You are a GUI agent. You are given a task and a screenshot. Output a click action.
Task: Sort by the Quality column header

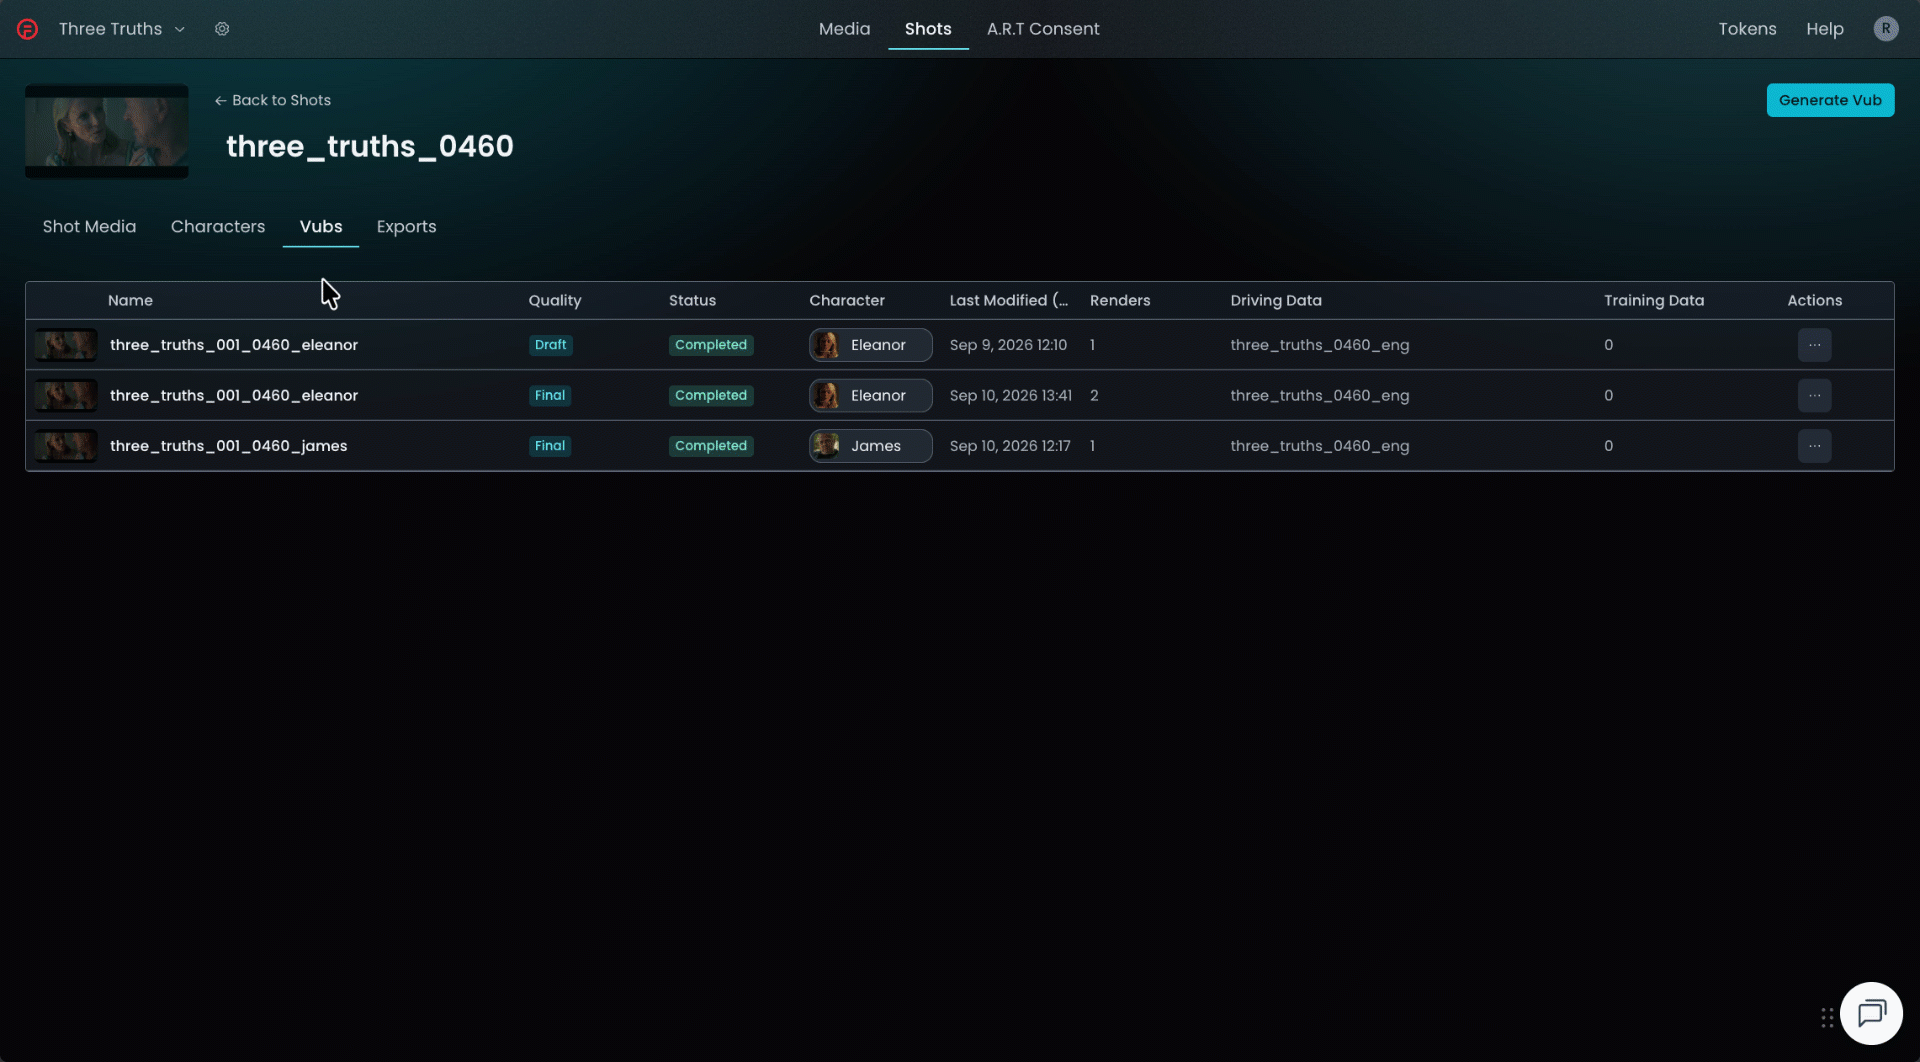[x=554, y=301]
